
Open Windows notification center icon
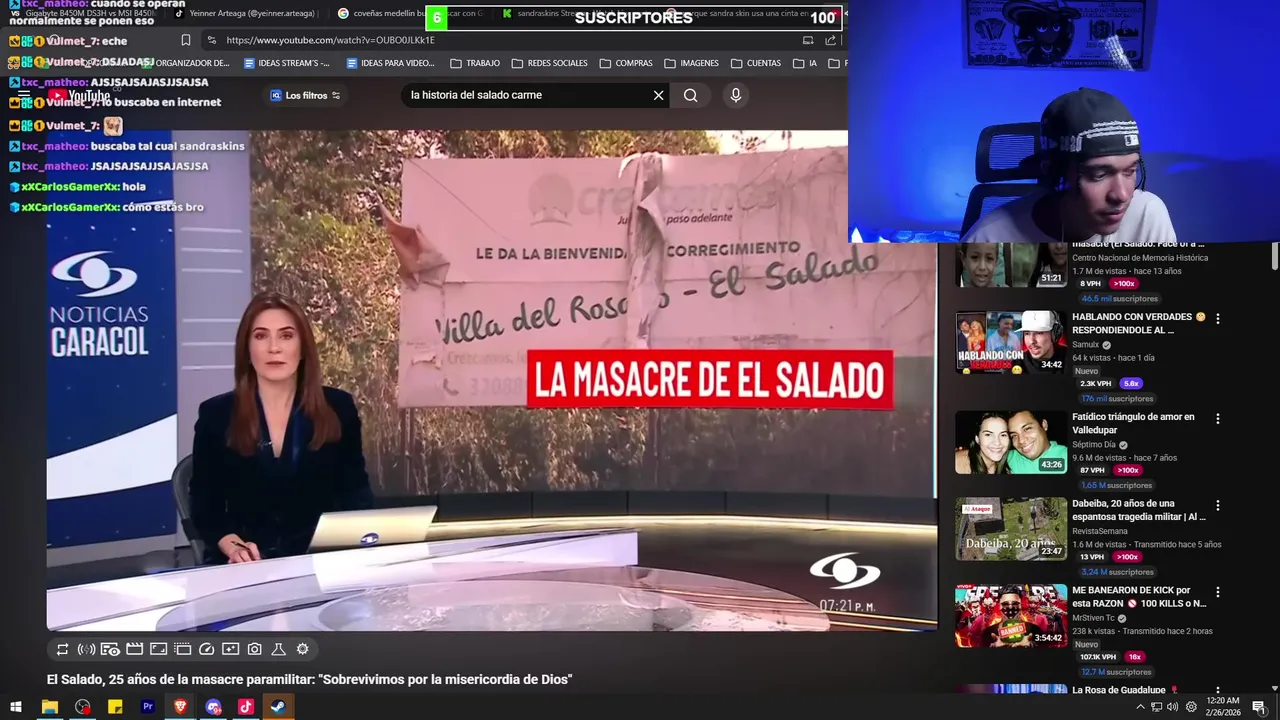tap(1259, 707)
